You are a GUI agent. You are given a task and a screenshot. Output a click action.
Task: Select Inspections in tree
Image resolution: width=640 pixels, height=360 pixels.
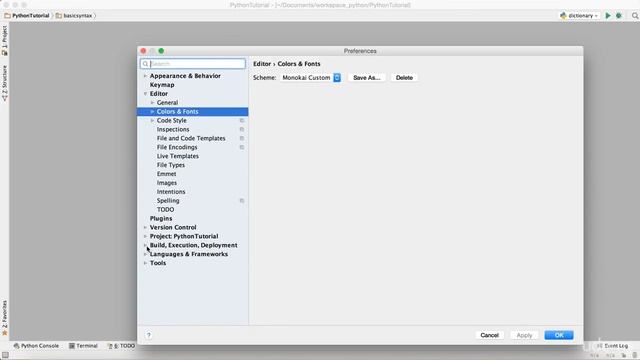(x=173, y=129)
